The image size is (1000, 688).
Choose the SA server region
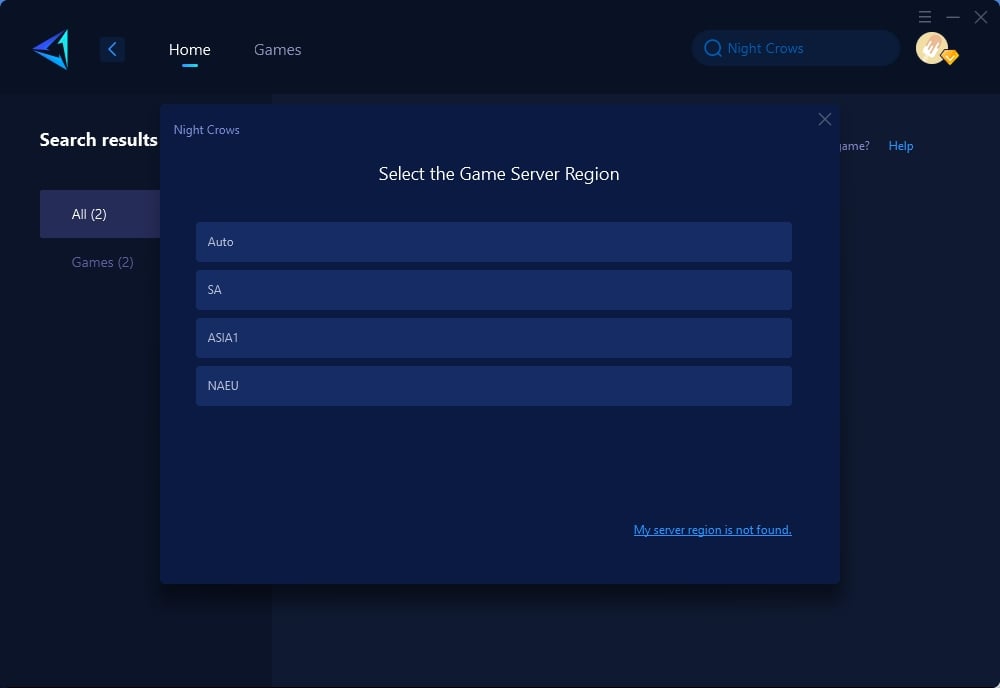[493, 290]
